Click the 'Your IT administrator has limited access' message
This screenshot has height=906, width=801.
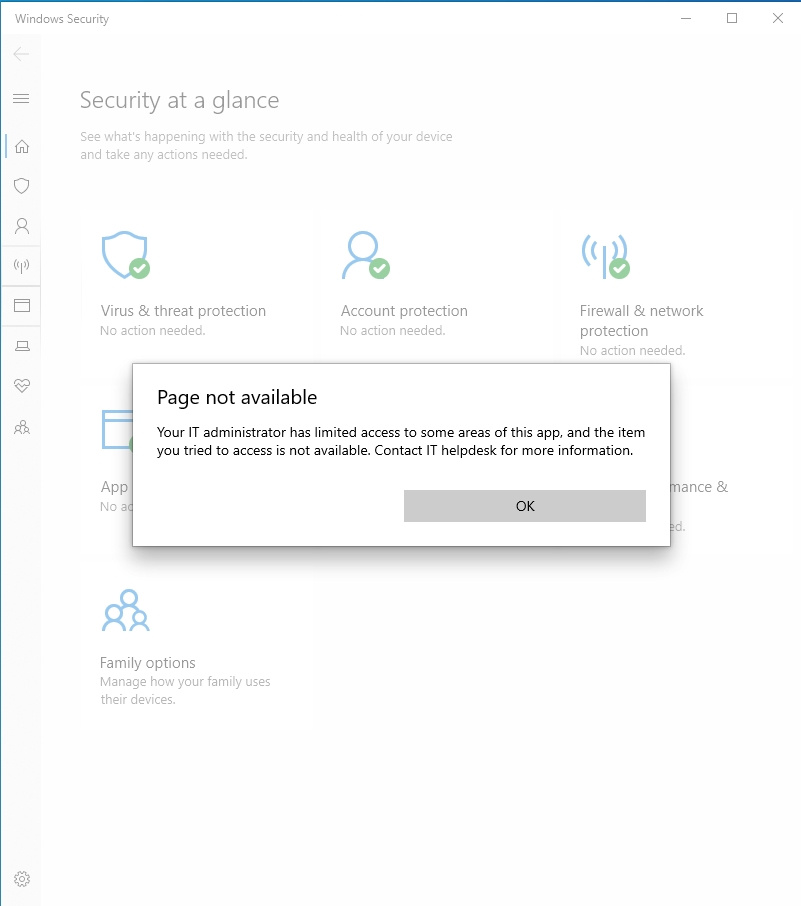pyautogui.click(x=400, y=441)
